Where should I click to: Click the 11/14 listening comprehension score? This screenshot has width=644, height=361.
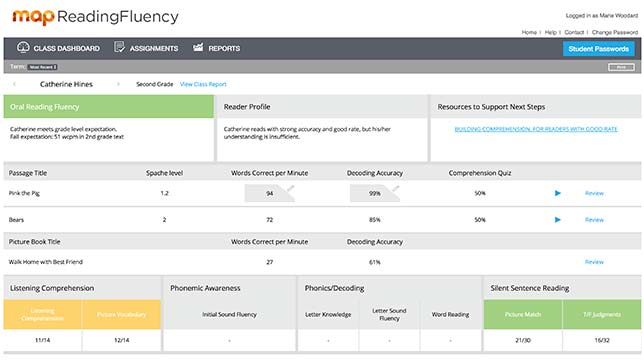[42, 340]
